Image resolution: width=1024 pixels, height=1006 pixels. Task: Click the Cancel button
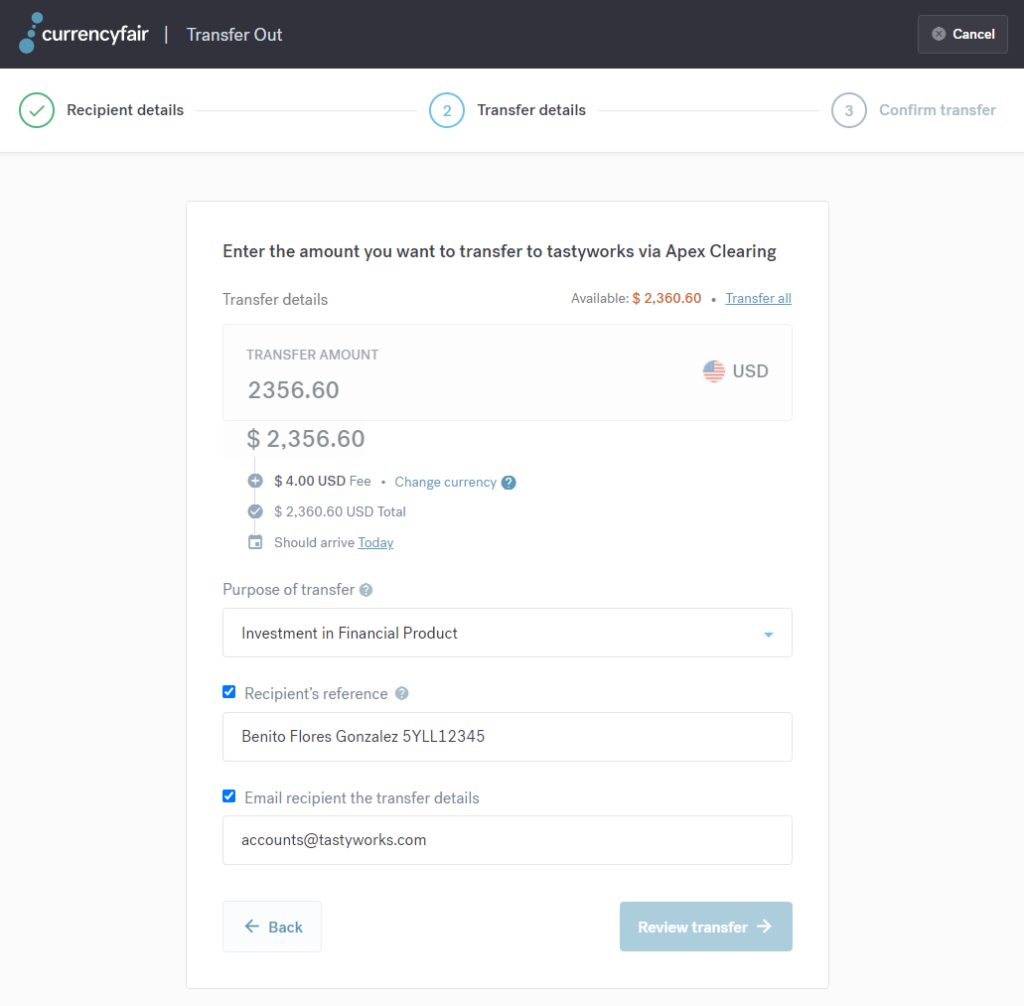click(962, 34)
